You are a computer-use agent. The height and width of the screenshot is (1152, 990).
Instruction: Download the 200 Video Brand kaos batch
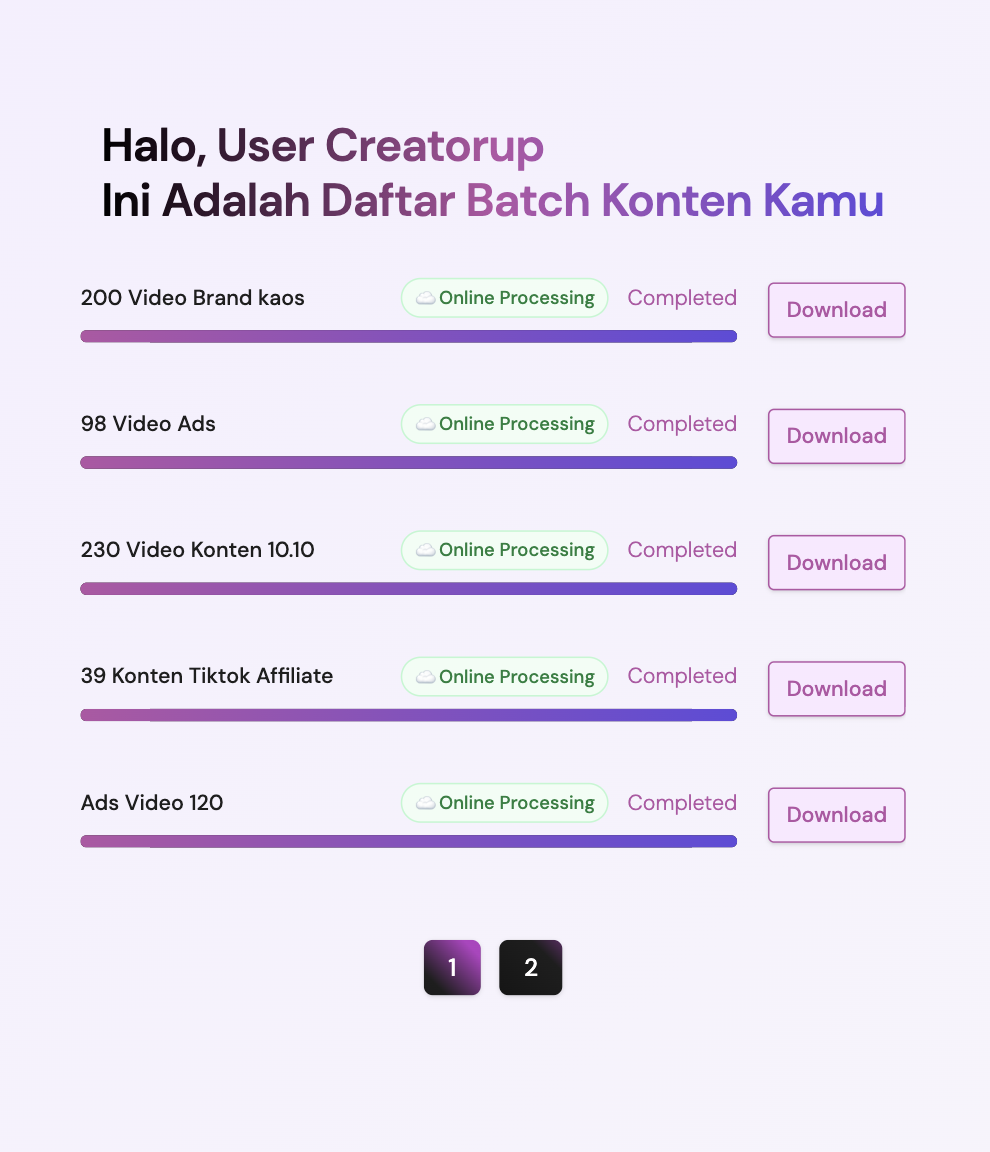836,310
